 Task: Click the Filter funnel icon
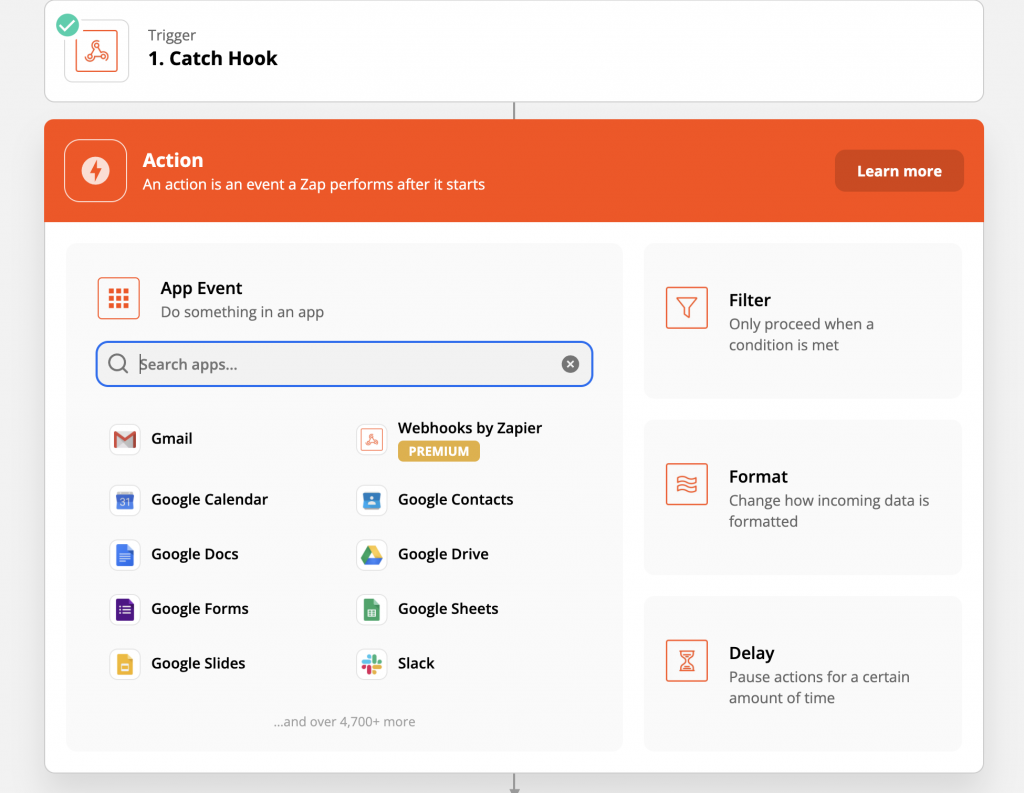686,308
